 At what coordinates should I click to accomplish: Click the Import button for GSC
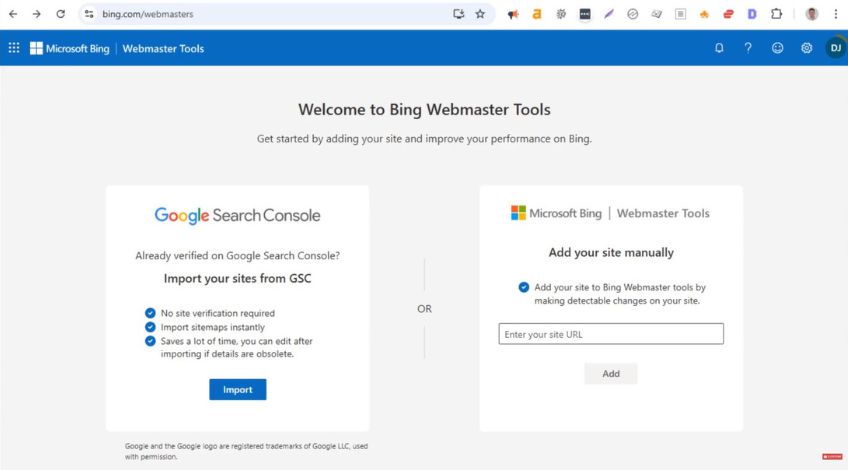click(237, 389)
